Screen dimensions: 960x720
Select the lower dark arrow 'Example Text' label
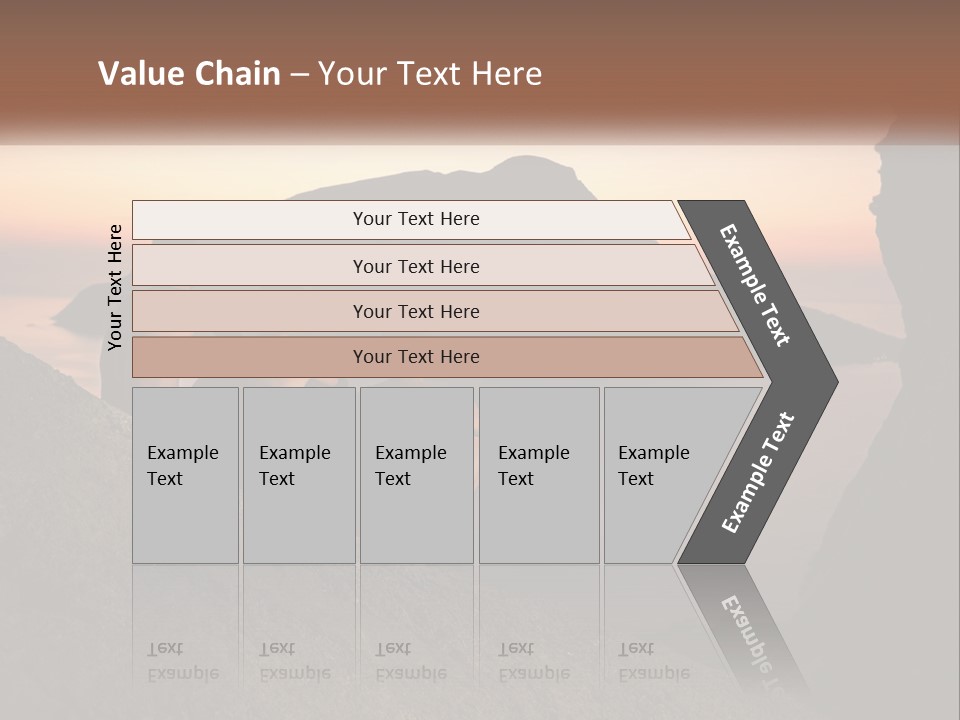pyautogui.click(x=758, y=472)
